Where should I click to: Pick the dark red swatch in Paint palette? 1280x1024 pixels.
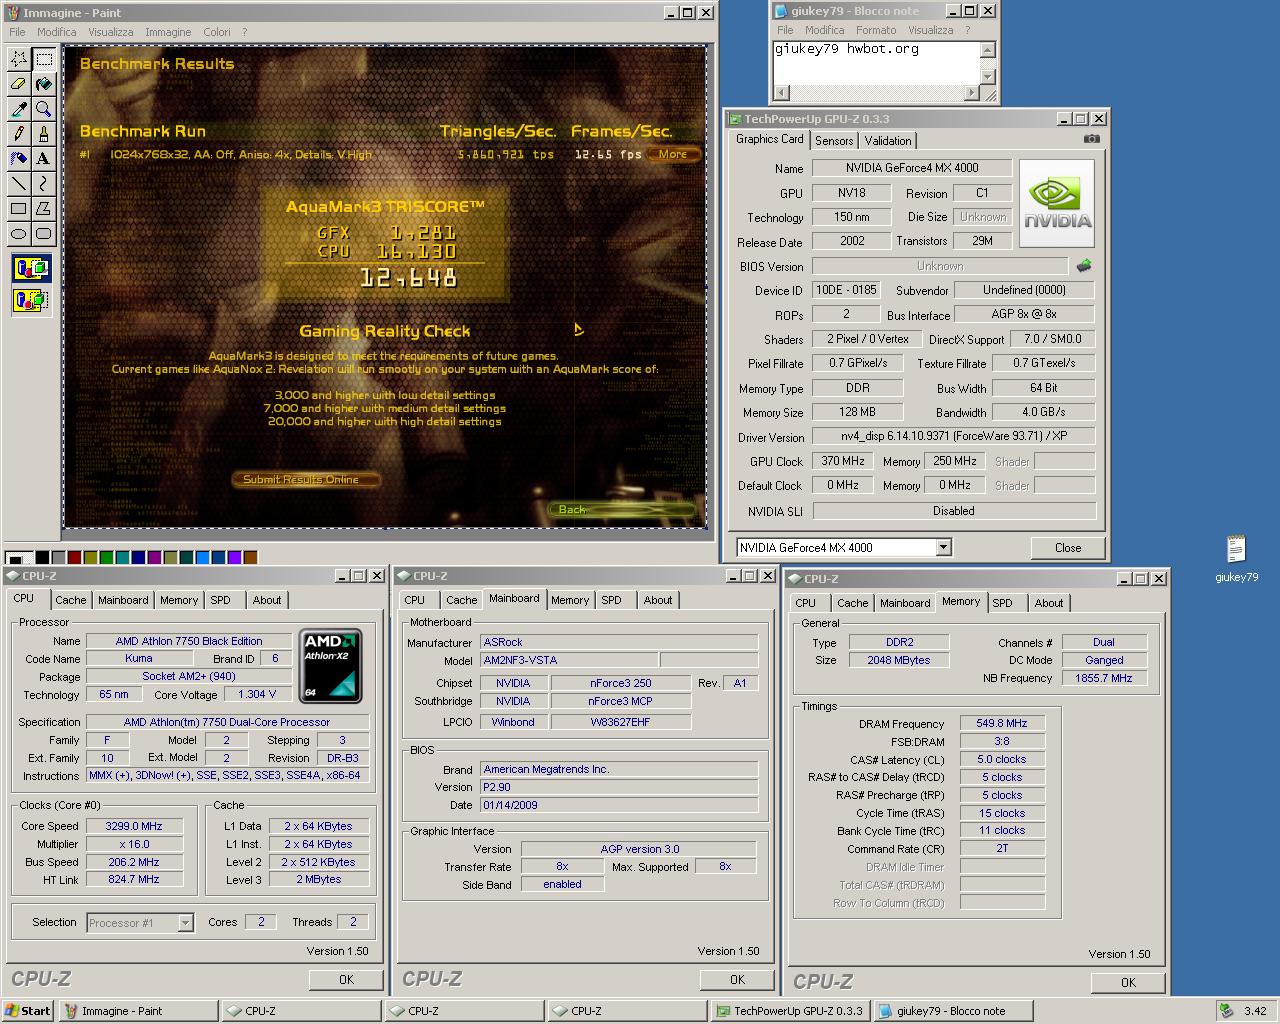tap(74, 557)
